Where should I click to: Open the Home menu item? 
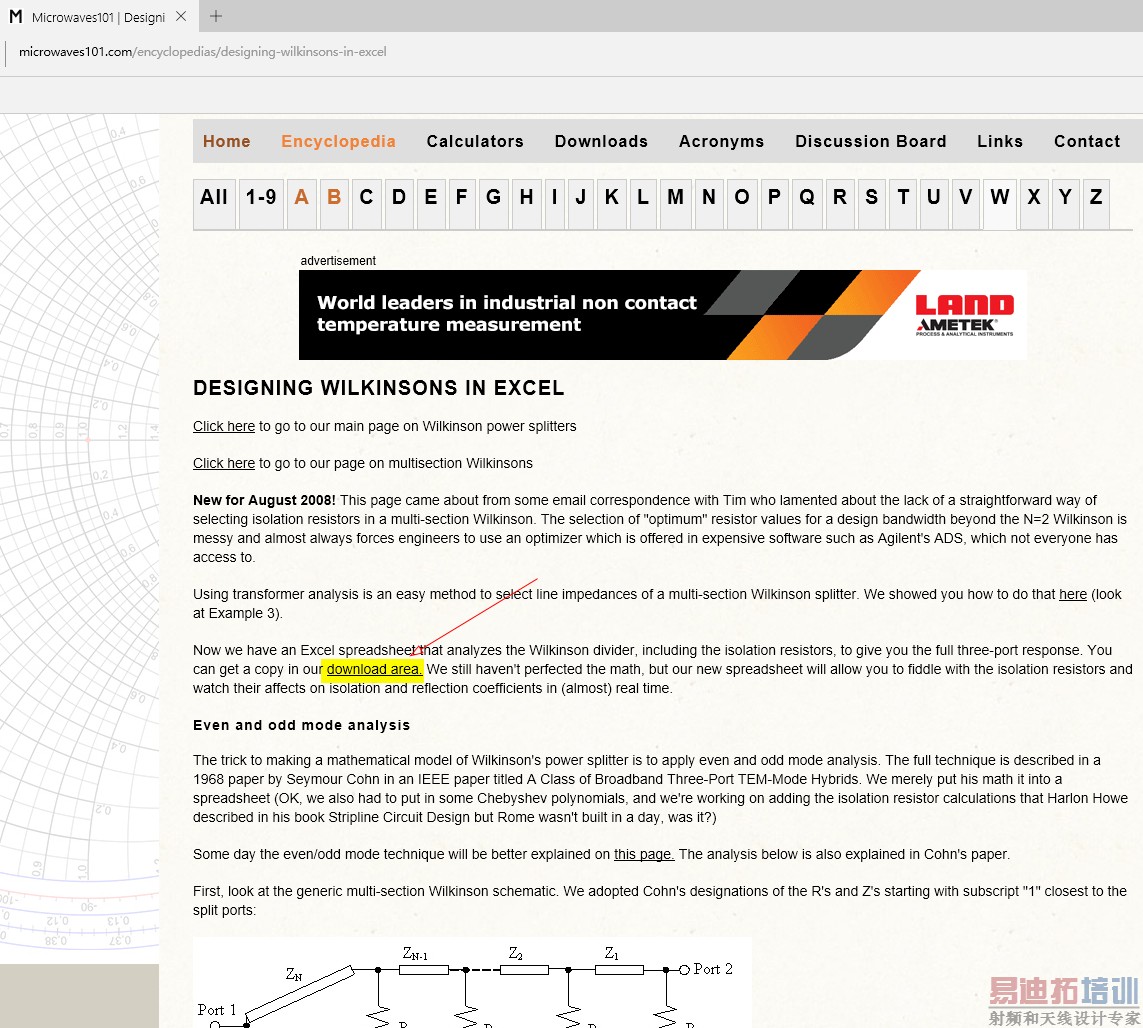(x=227, y=141)
